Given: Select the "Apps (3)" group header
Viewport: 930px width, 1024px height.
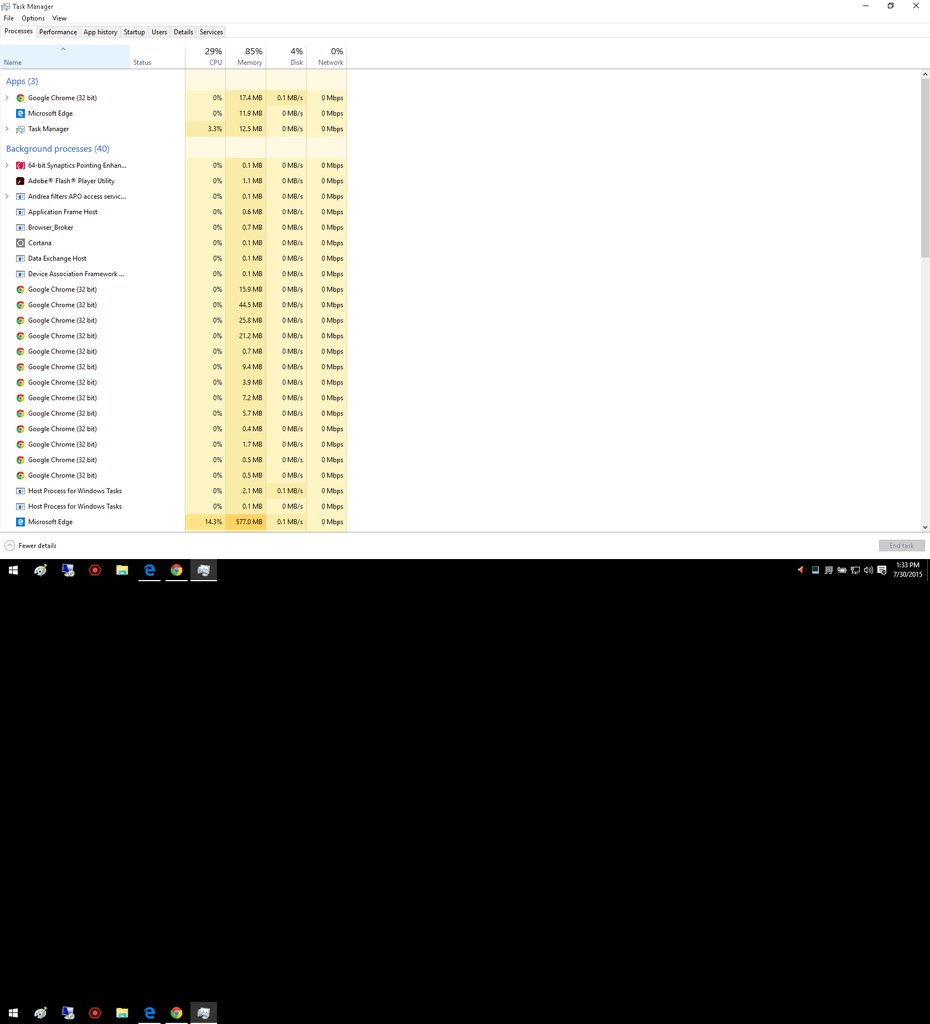Looking at the screenshot, I should [22, 81].
